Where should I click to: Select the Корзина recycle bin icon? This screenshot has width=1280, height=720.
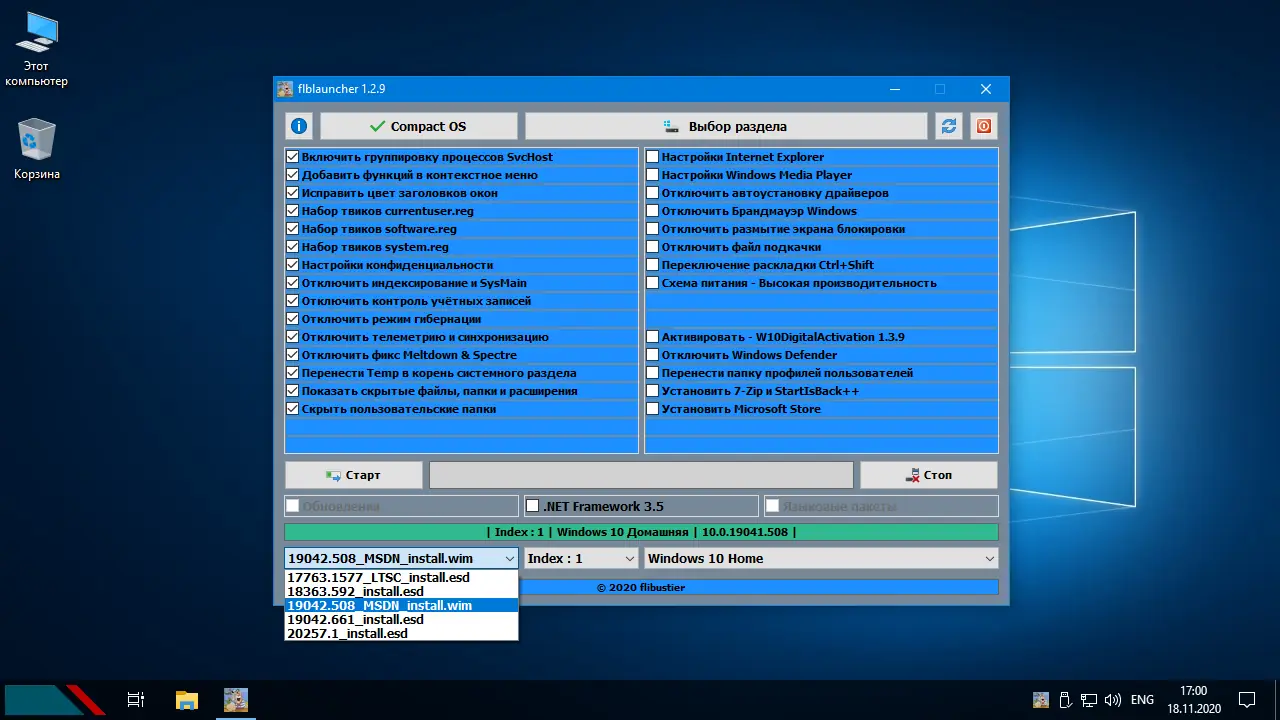point(37,150)
